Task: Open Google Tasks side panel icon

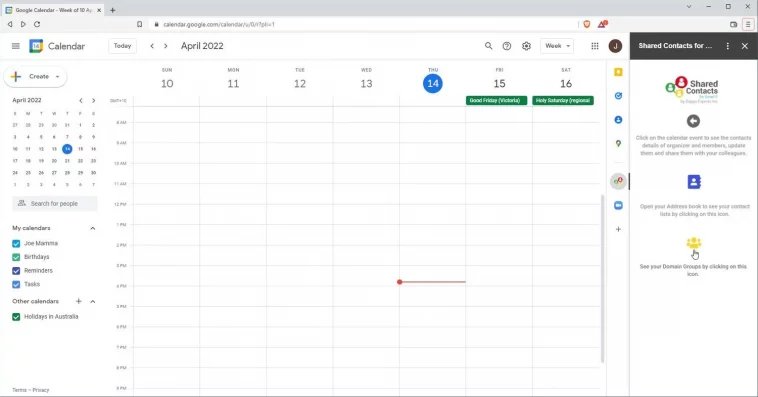Action: coord(618,96)
